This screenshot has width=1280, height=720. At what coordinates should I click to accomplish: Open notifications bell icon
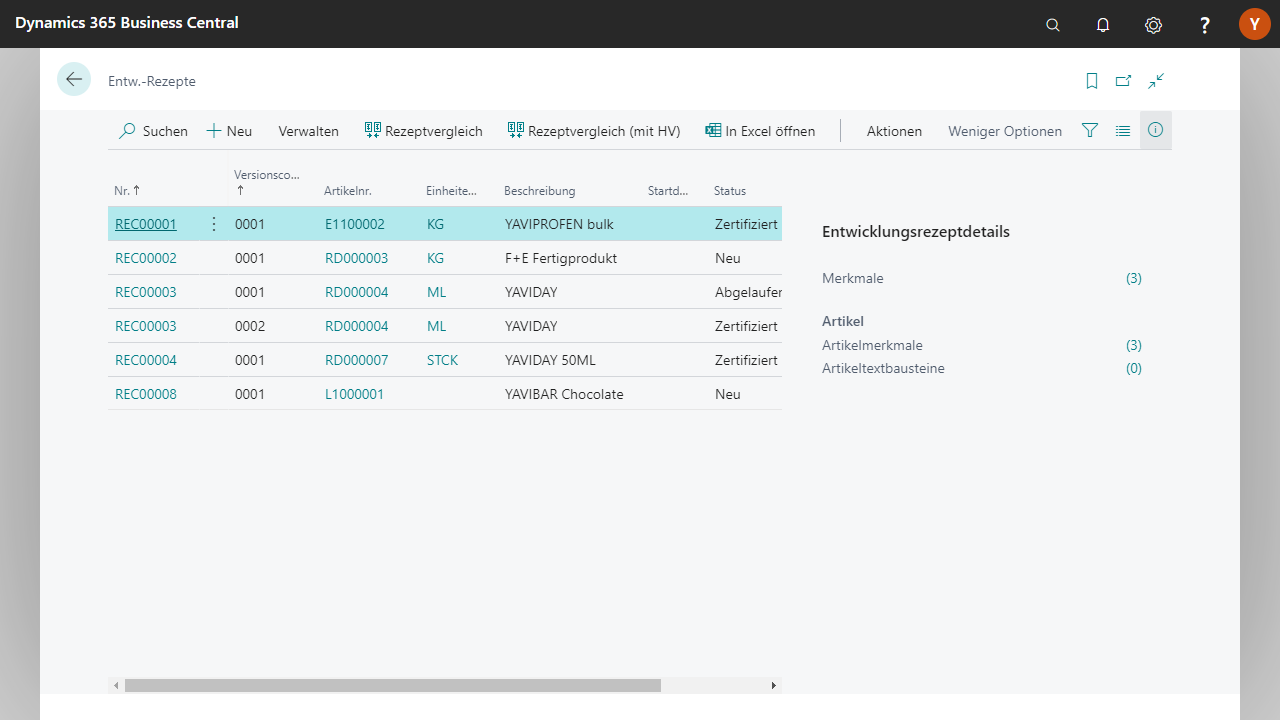[1103, 25]
